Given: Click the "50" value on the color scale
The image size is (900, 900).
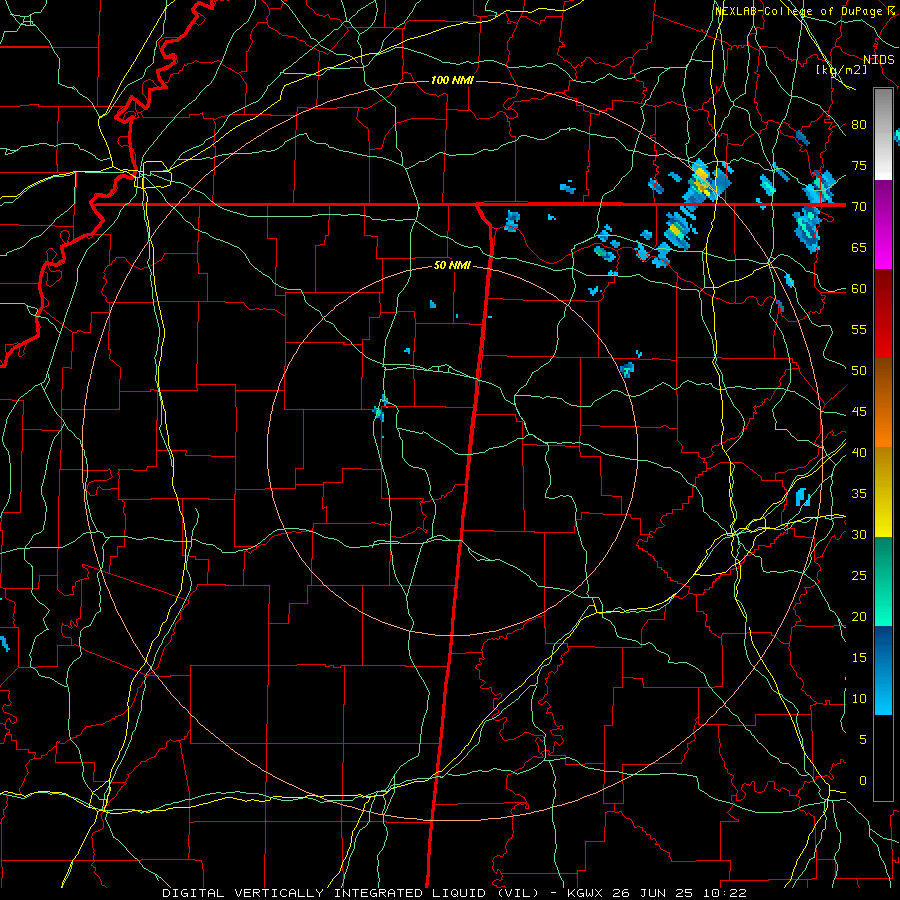Looking at the screenshot, I should (859, 371).
